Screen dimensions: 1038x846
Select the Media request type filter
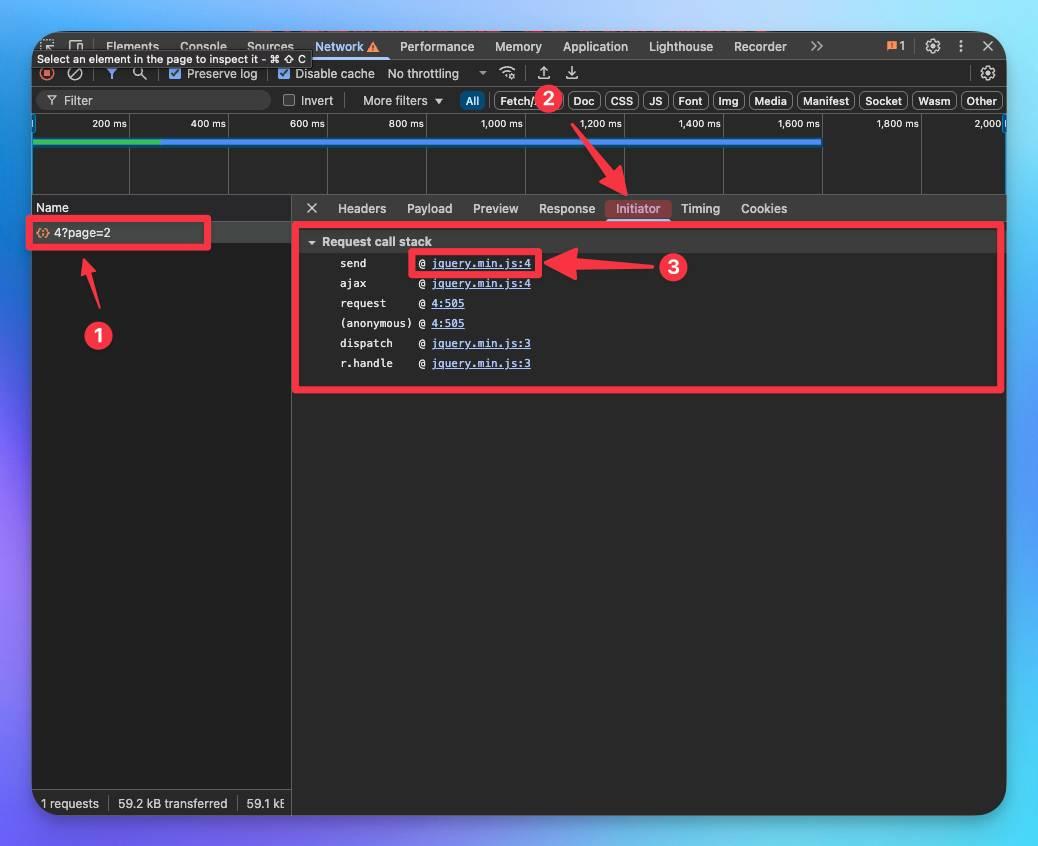[x=770, y=101]
